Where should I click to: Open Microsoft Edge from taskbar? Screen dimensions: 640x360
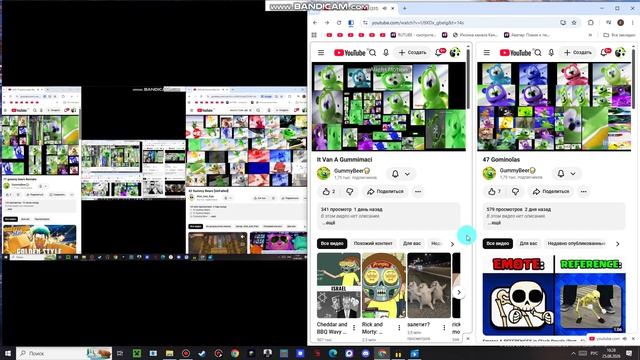point(333,353)
